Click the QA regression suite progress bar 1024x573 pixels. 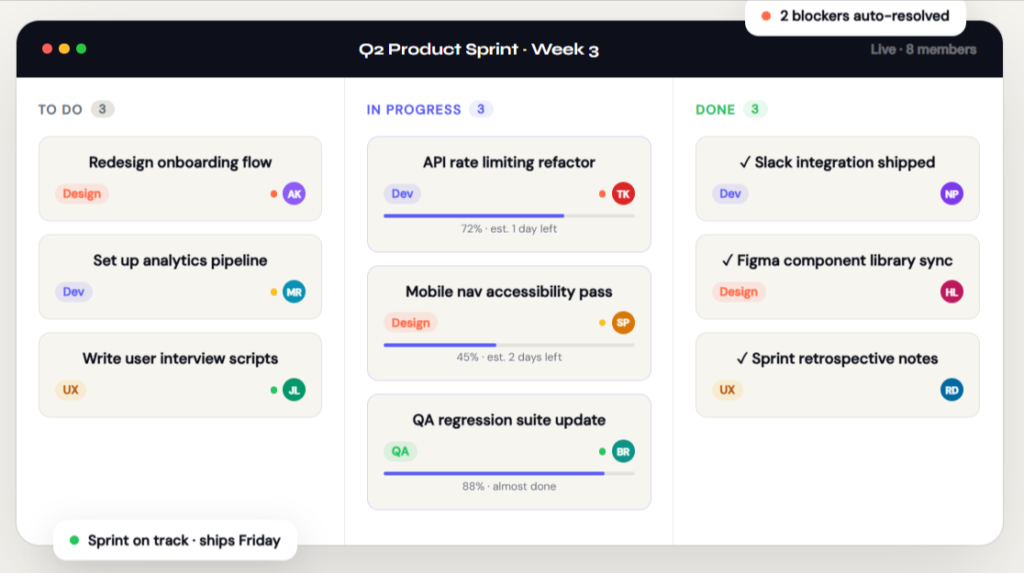pyautogui.click(x=509, y=473)
